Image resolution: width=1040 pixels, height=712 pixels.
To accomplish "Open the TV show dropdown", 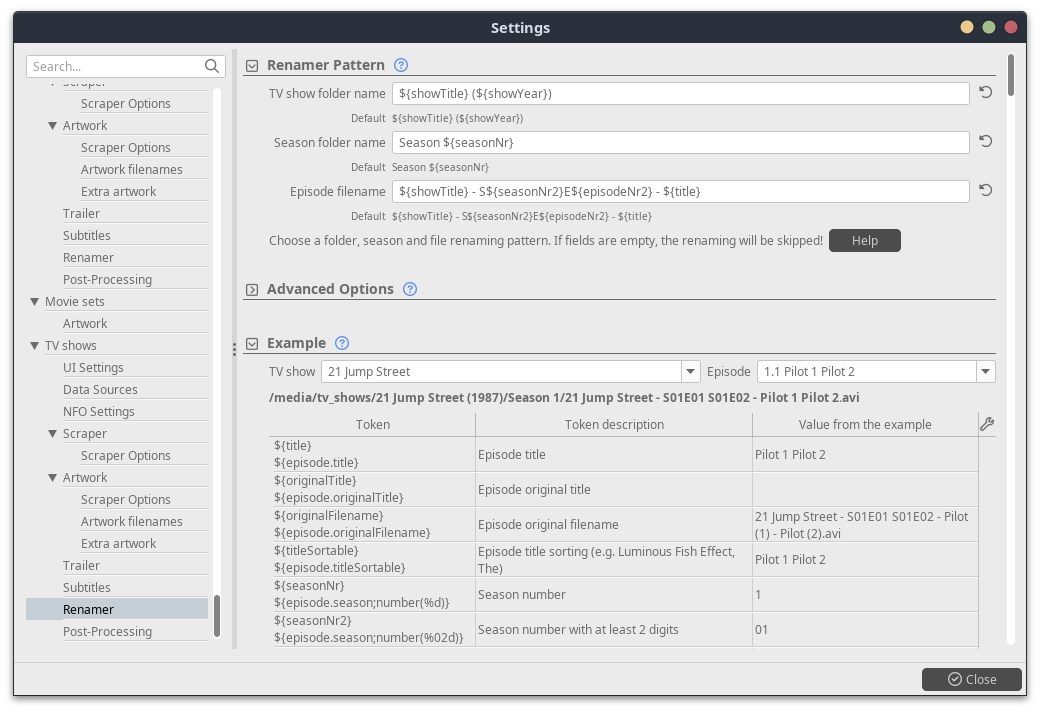I will pos(690,372).
